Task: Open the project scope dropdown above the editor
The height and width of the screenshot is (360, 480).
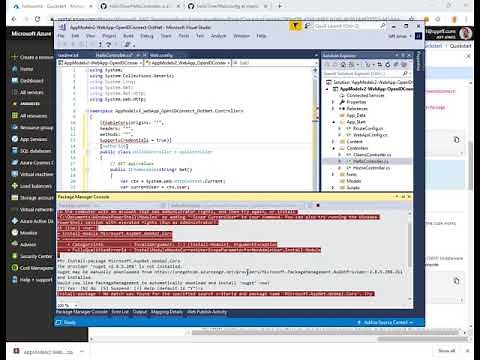Action: (x=100, y=63)
